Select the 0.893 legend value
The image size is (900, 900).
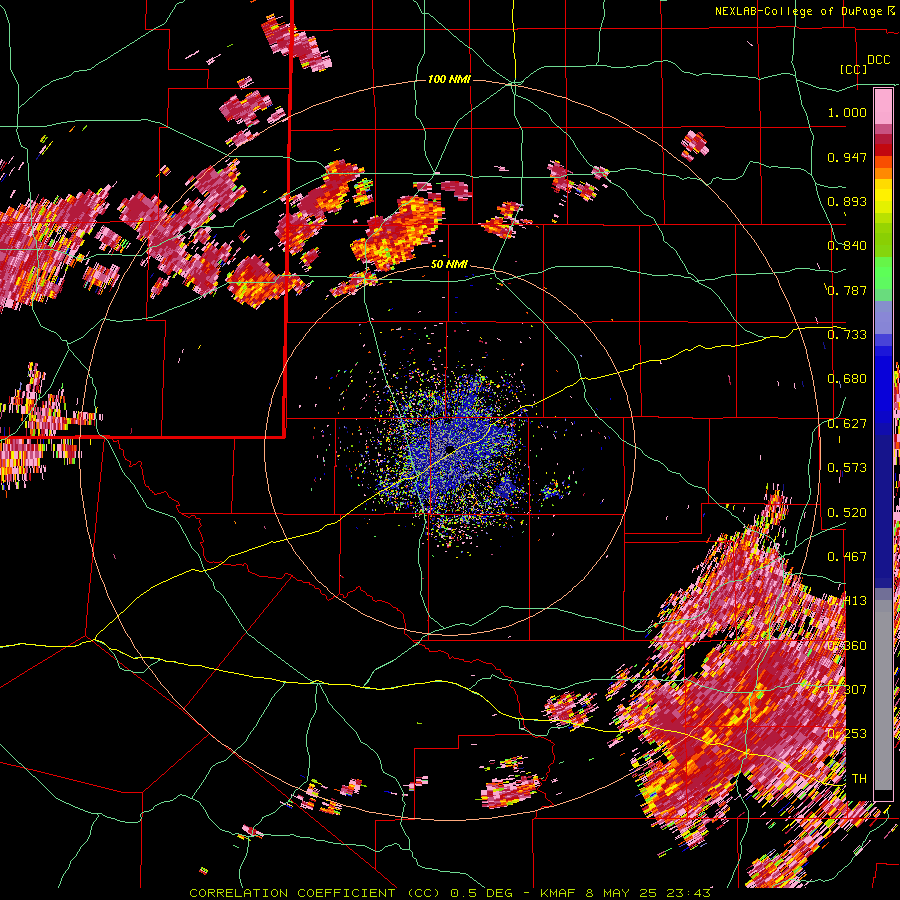(x=847, y=201)
